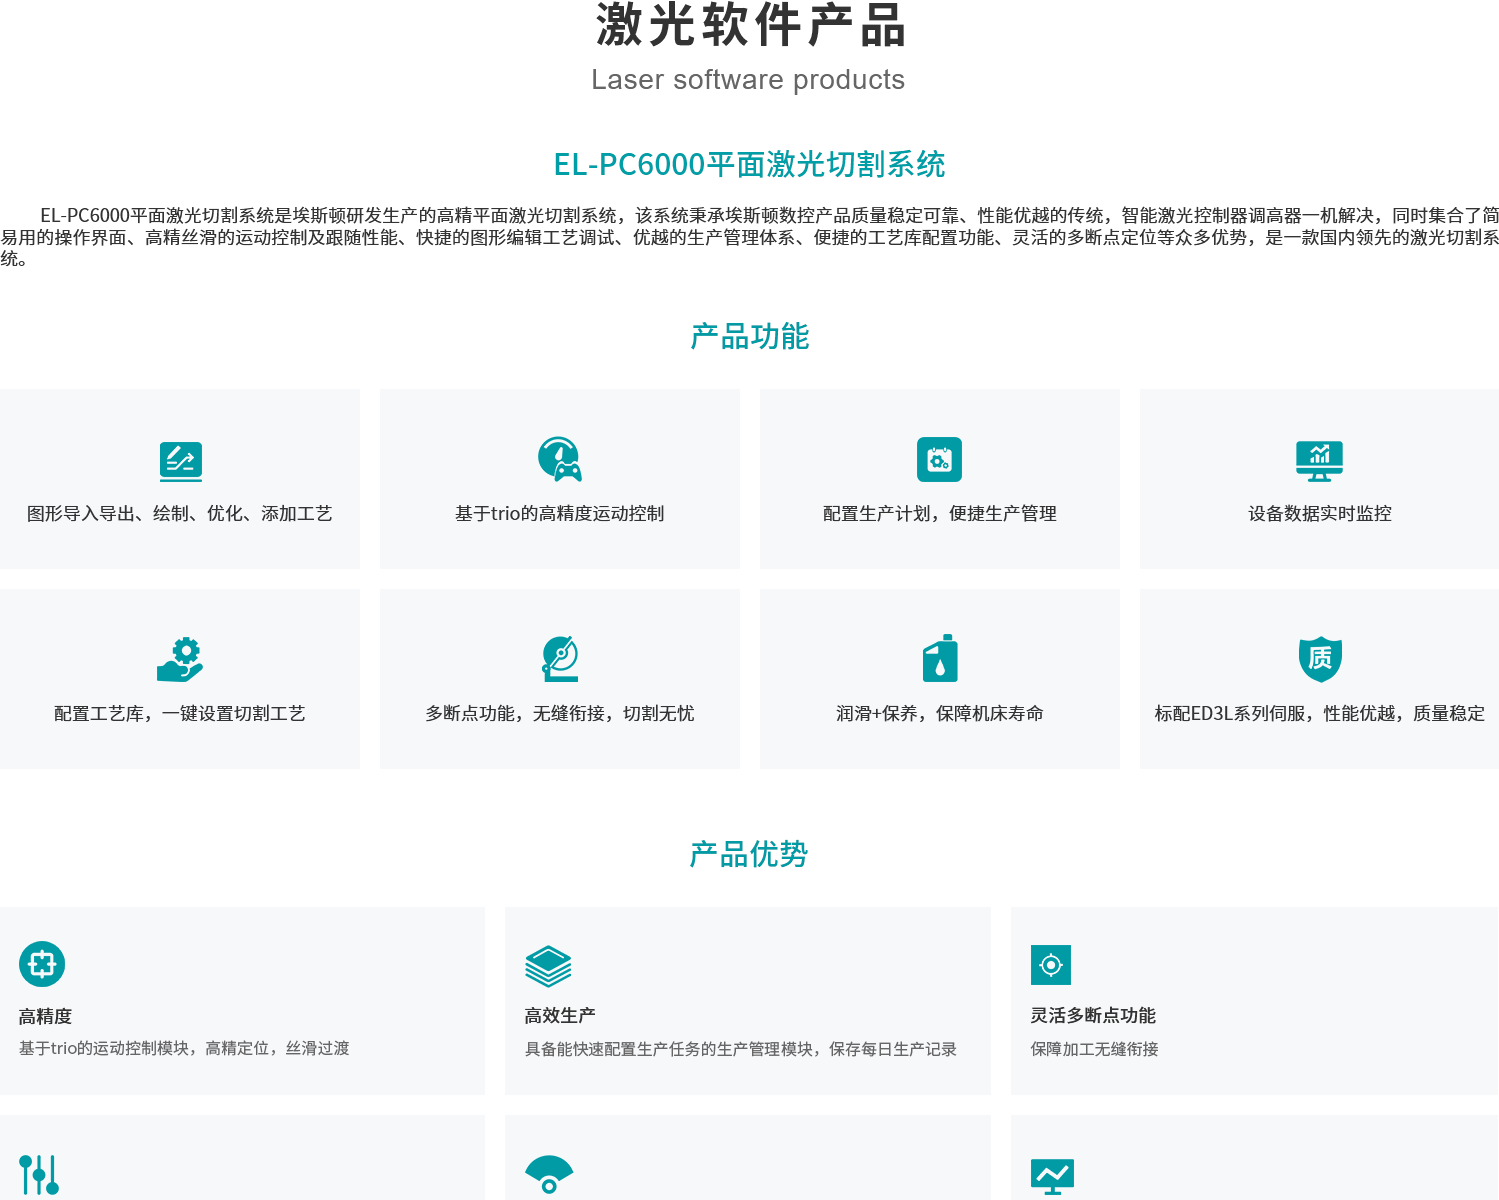The height and width of the screenshot is (1200, 1499).
Task: Click the multi-breakpoint laser cutter icon
Action: [559, 659]
